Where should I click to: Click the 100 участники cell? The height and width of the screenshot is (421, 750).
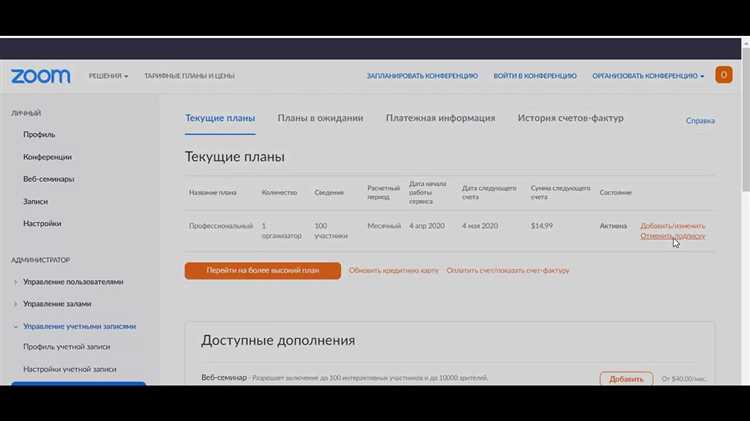(x=331, y=231)
